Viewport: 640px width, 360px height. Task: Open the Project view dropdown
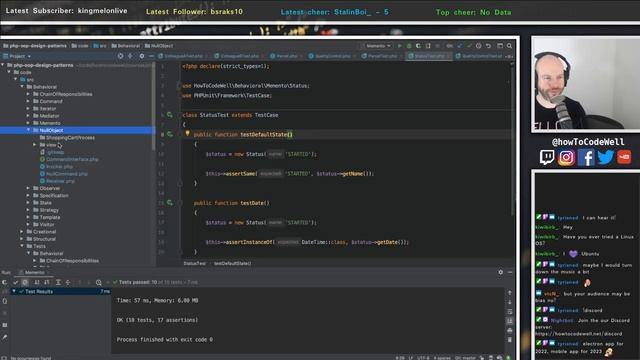pyautogui.click(x=17, y=56)
